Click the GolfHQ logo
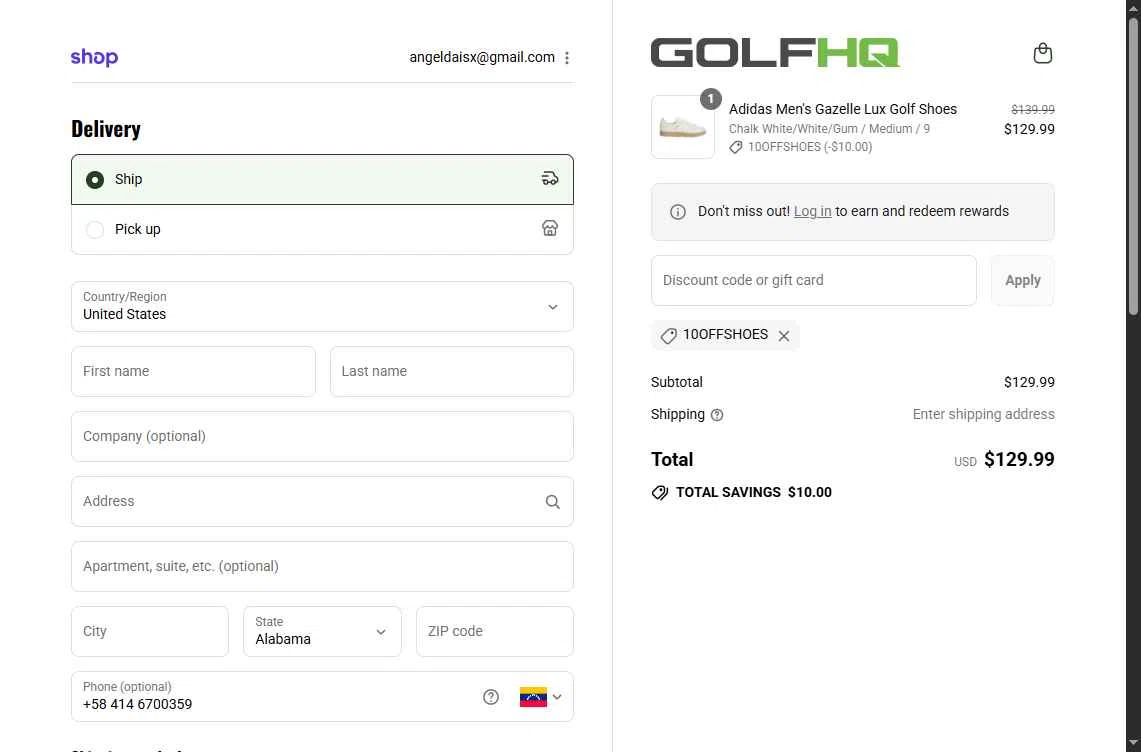Screen dimensions: 1141x752 click(775, 52)
